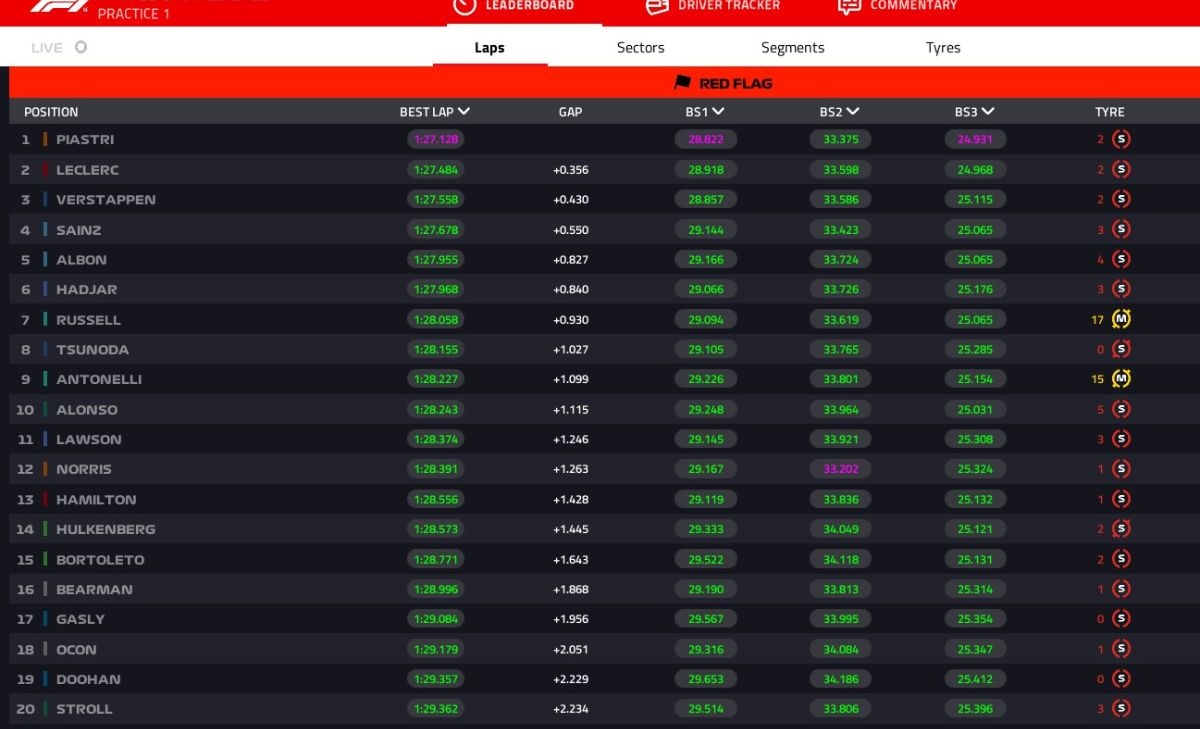Screen dimensions: 1200x729
Task: Expand the BS2 column sort arrow
Action: pos(853,112)
